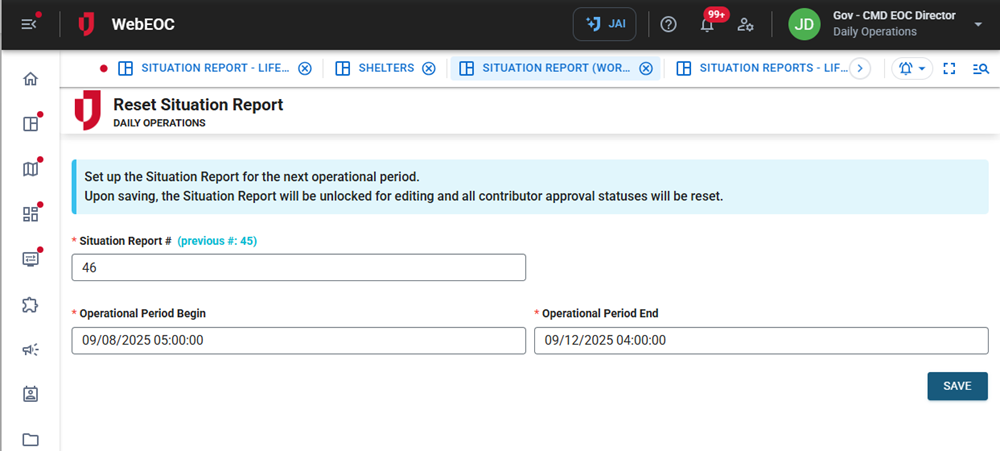Open the plugins puzzle icon in sidebar

coord(30,304)
